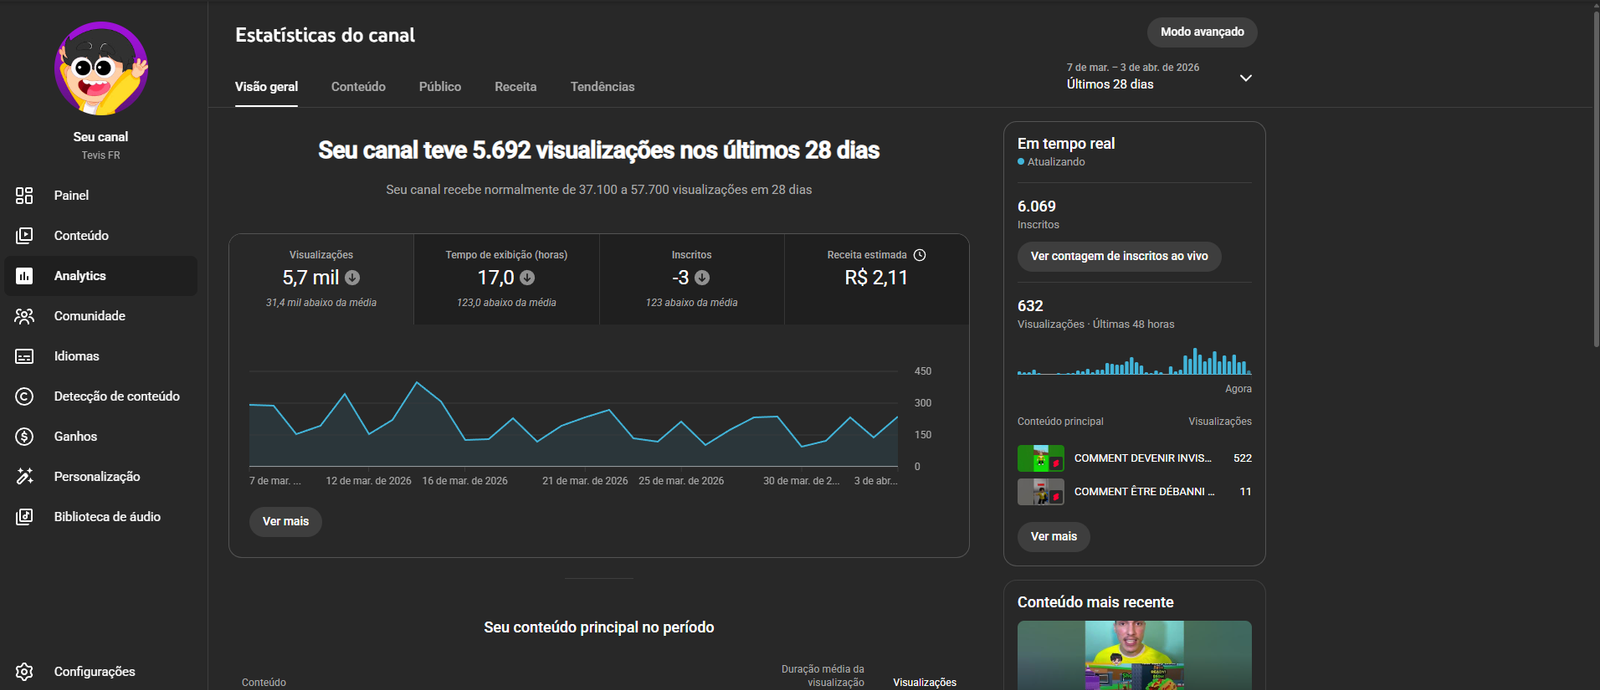Viewport: 1600px width, 690px height.
Task: Expand the Últimos 28 dias date dropdown
Action: (x=1245, y=78)
